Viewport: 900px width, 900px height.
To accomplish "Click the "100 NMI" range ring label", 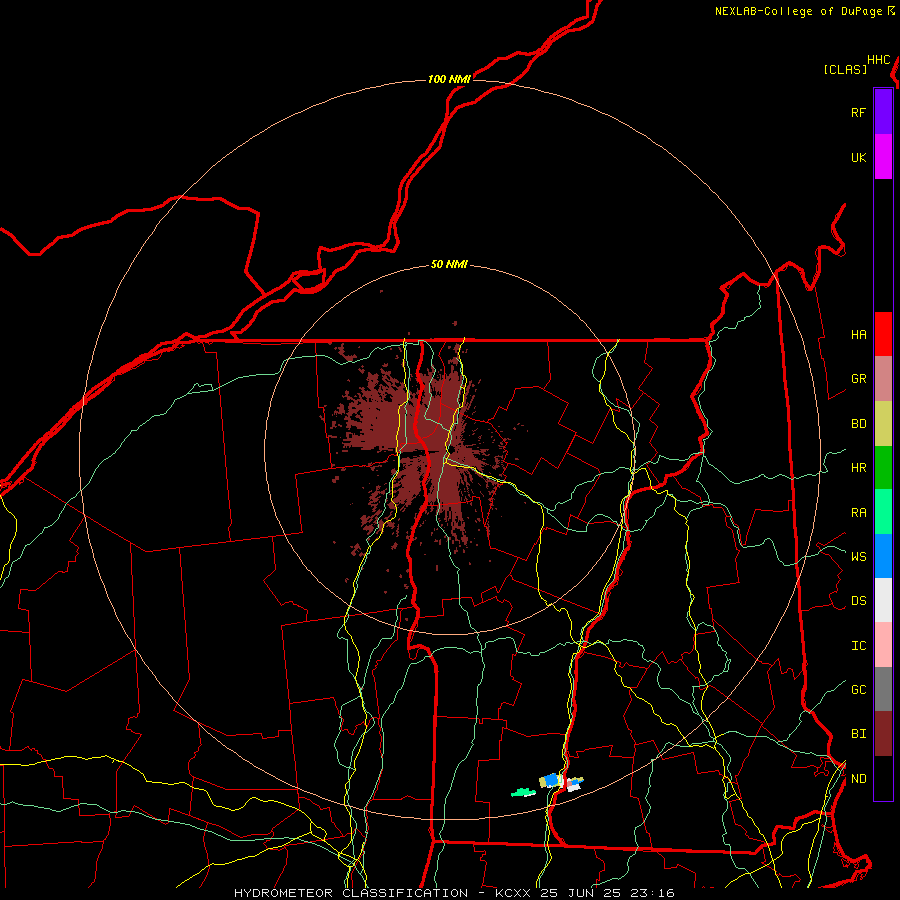I will 449,79.
